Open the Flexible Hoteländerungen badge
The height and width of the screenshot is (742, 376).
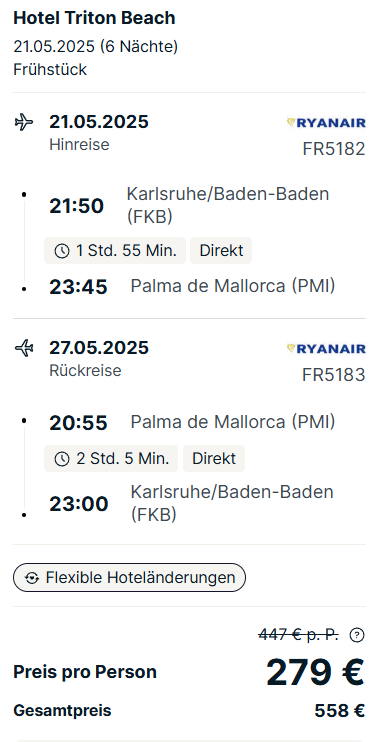click(129, 577)
